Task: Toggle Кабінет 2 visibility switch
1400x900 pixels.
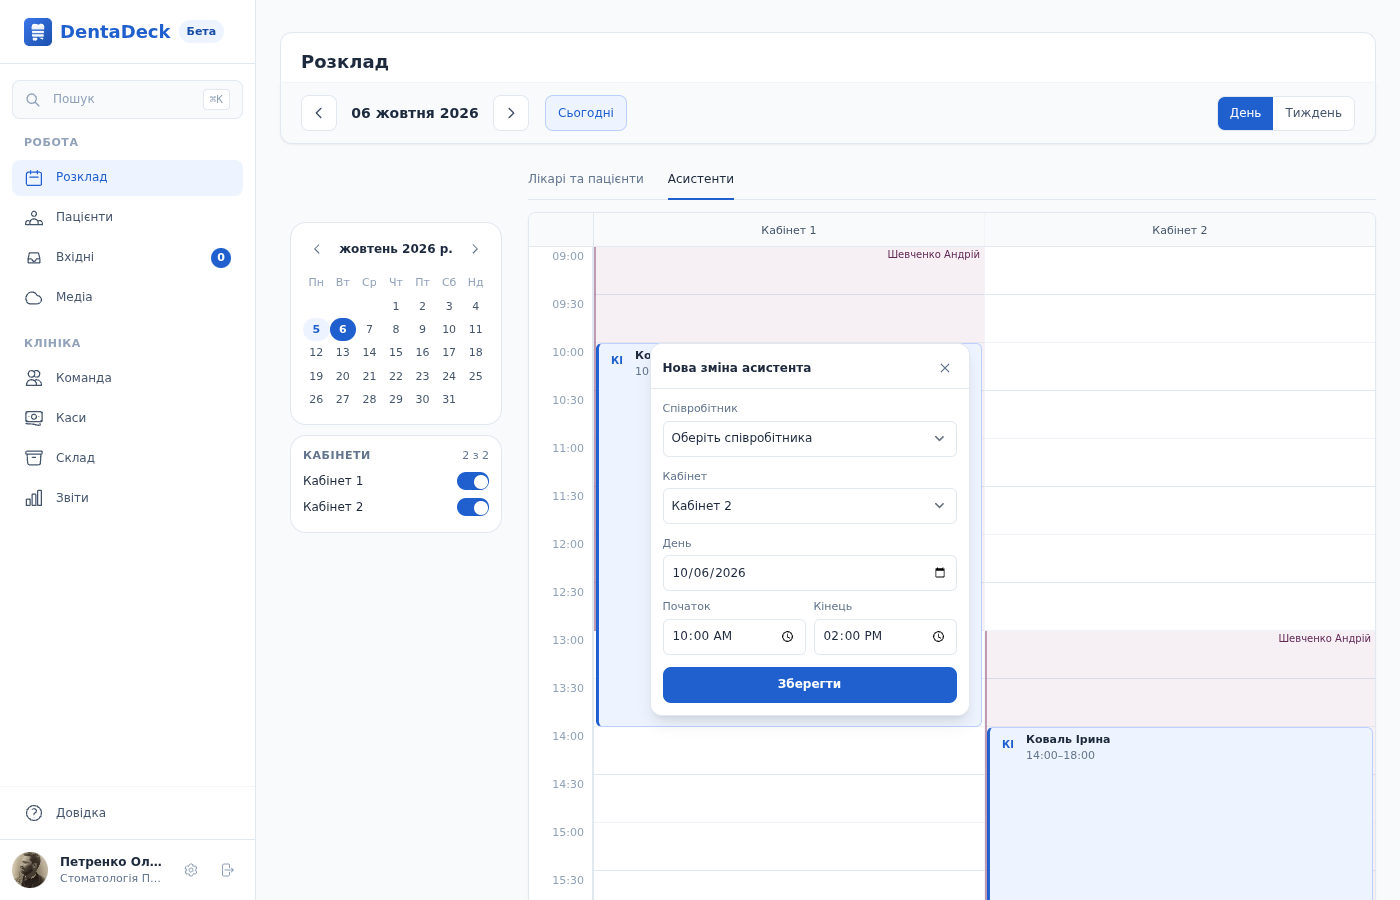Action: click(473, 507)
